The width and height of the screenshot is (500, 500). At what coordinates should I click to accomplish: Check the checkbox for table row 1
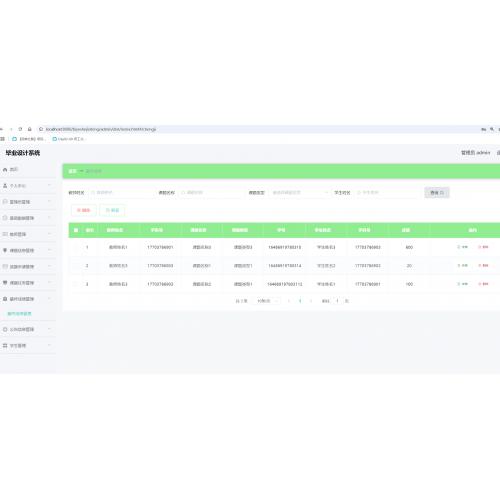tap(76, 247)
